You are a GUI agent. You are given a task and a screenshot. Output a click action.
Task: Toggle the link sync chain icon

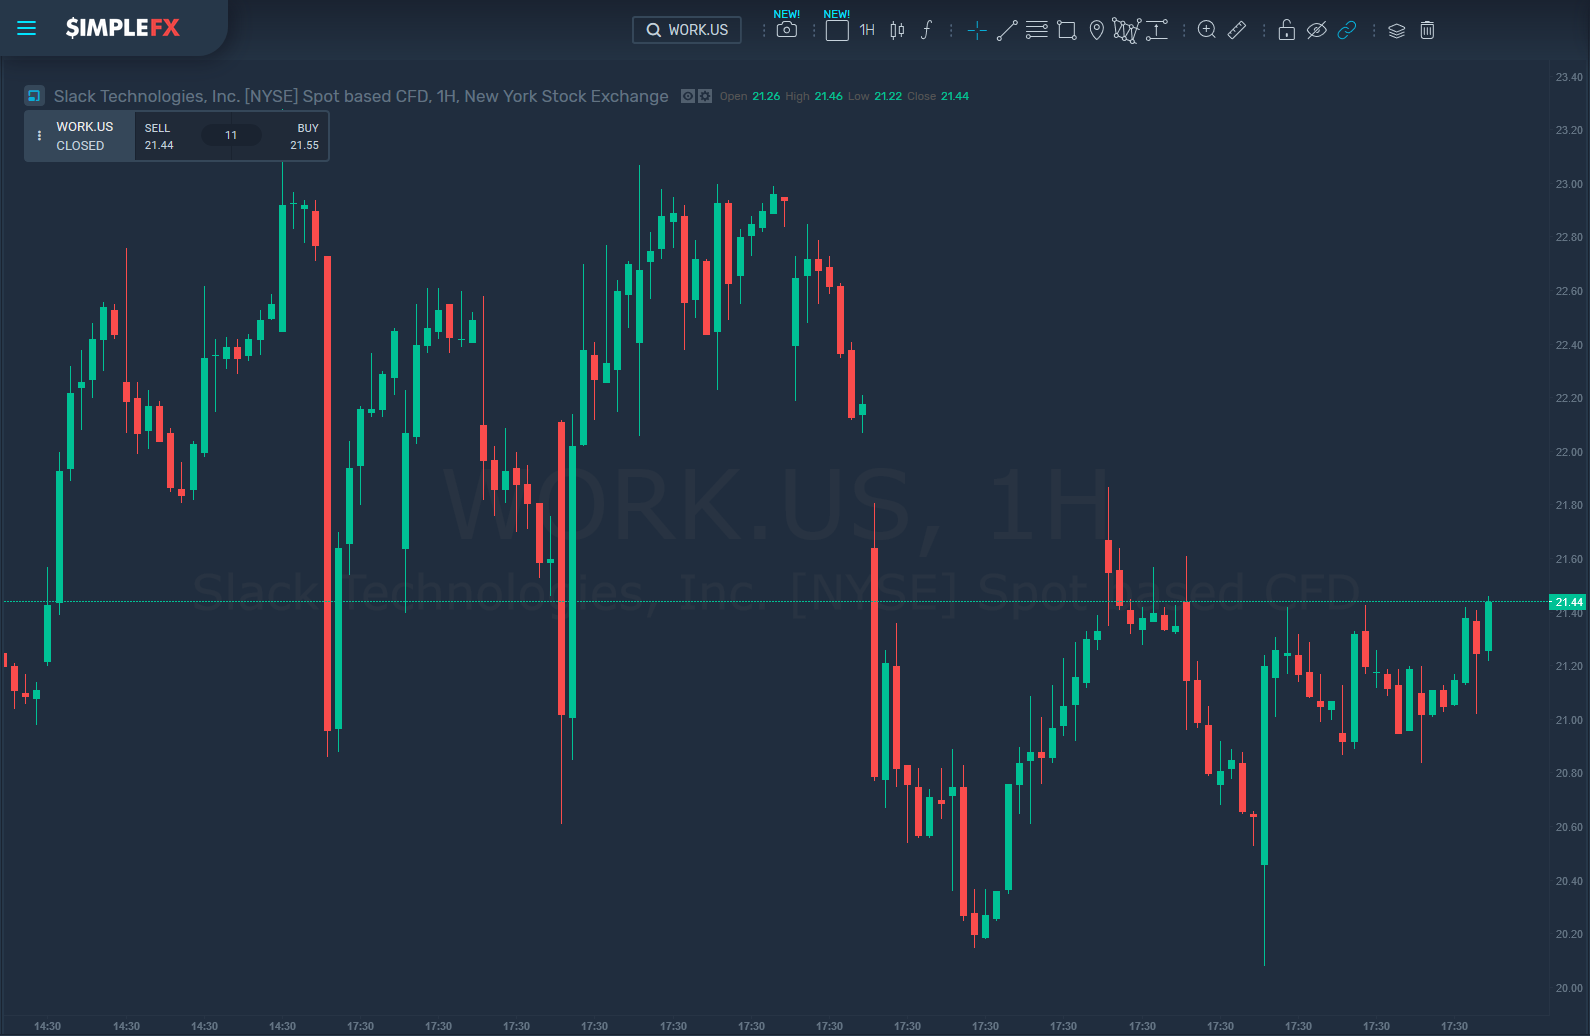tap(1347, 30)
